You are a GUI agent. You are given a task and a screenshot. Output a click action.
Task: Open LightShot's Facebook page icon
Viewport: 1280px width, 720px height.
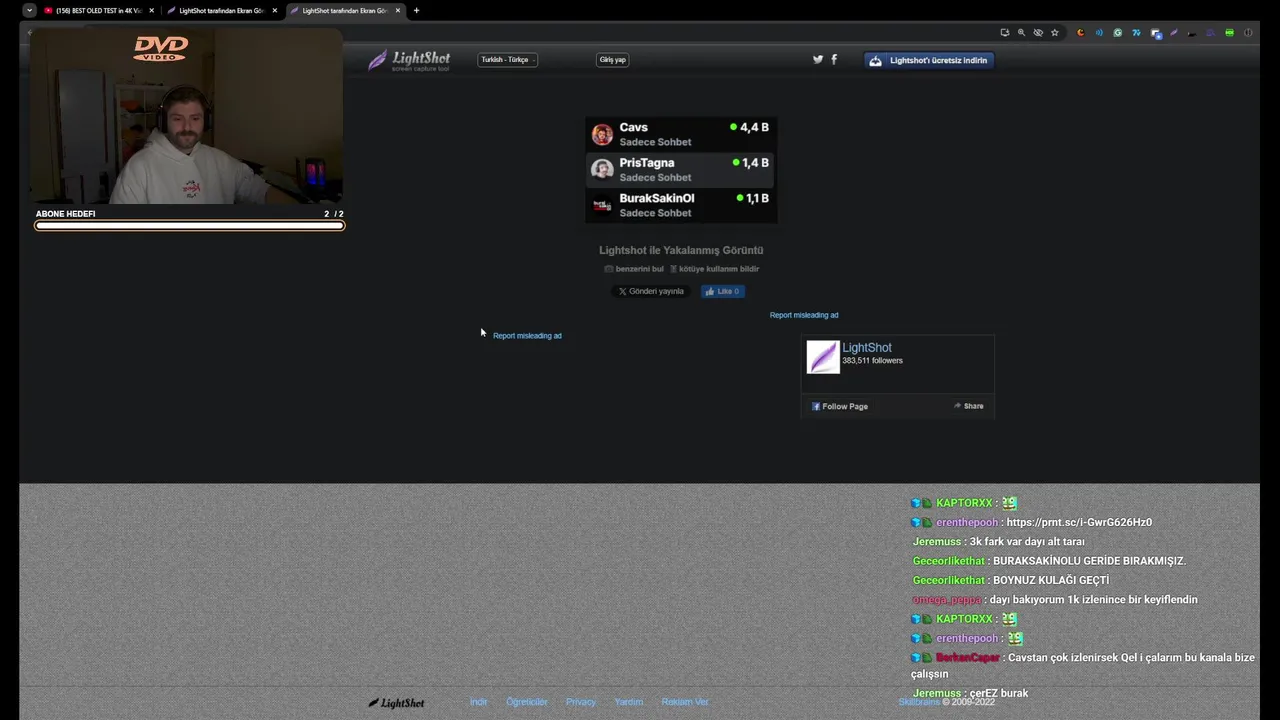[834, 60]
